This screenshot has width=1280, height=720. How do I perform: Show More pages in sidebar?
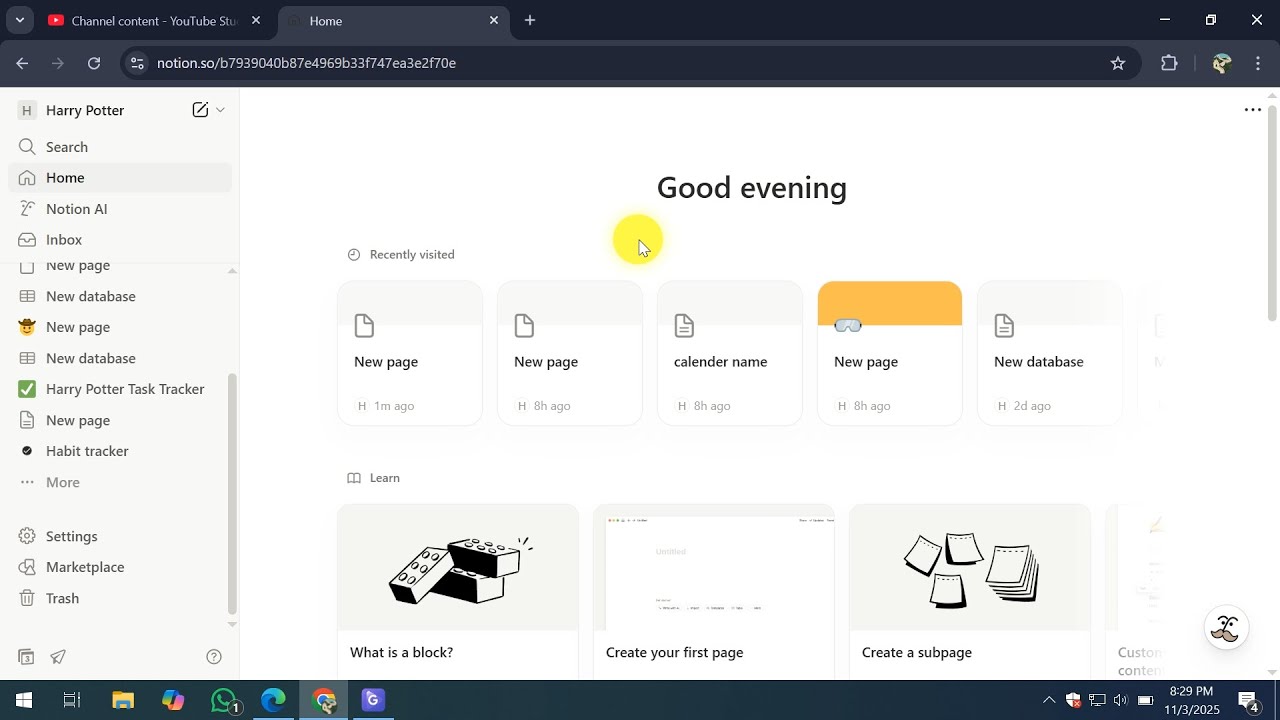coord(120,482)
